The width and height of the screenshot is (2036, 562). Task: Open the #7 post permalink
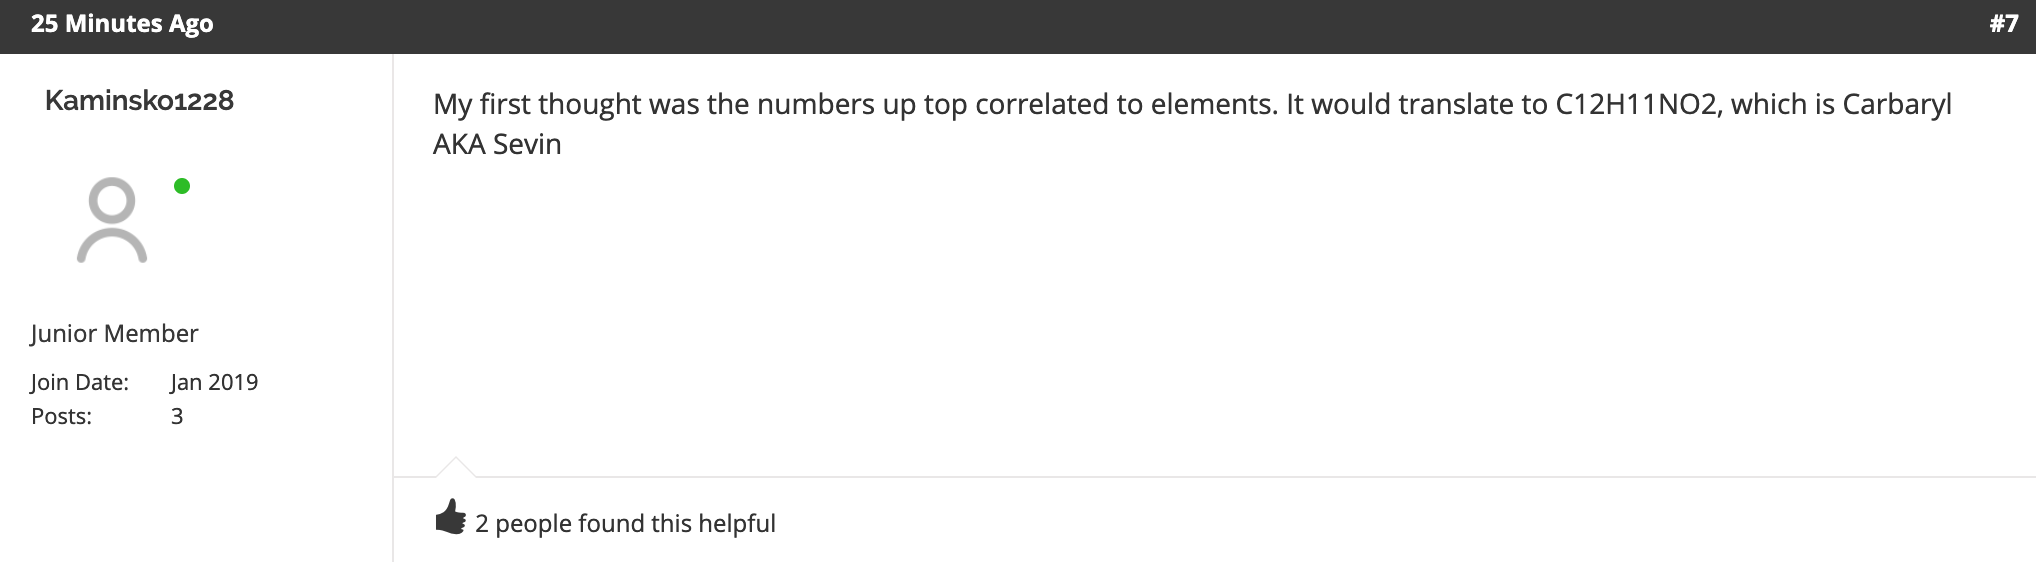pos(2003,24)
